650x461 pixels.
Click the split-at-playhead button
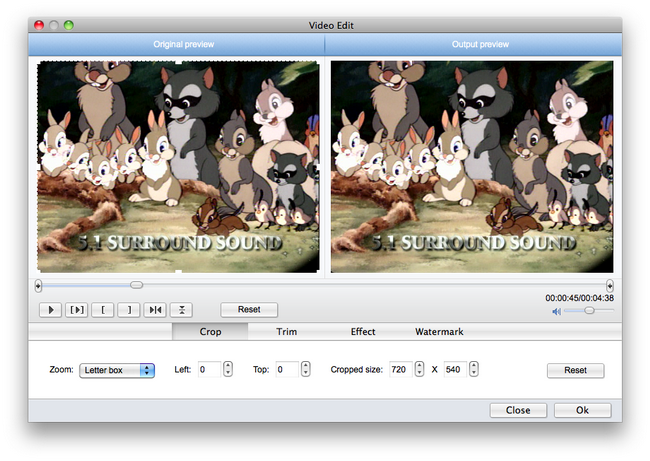[x=155, y=310]
